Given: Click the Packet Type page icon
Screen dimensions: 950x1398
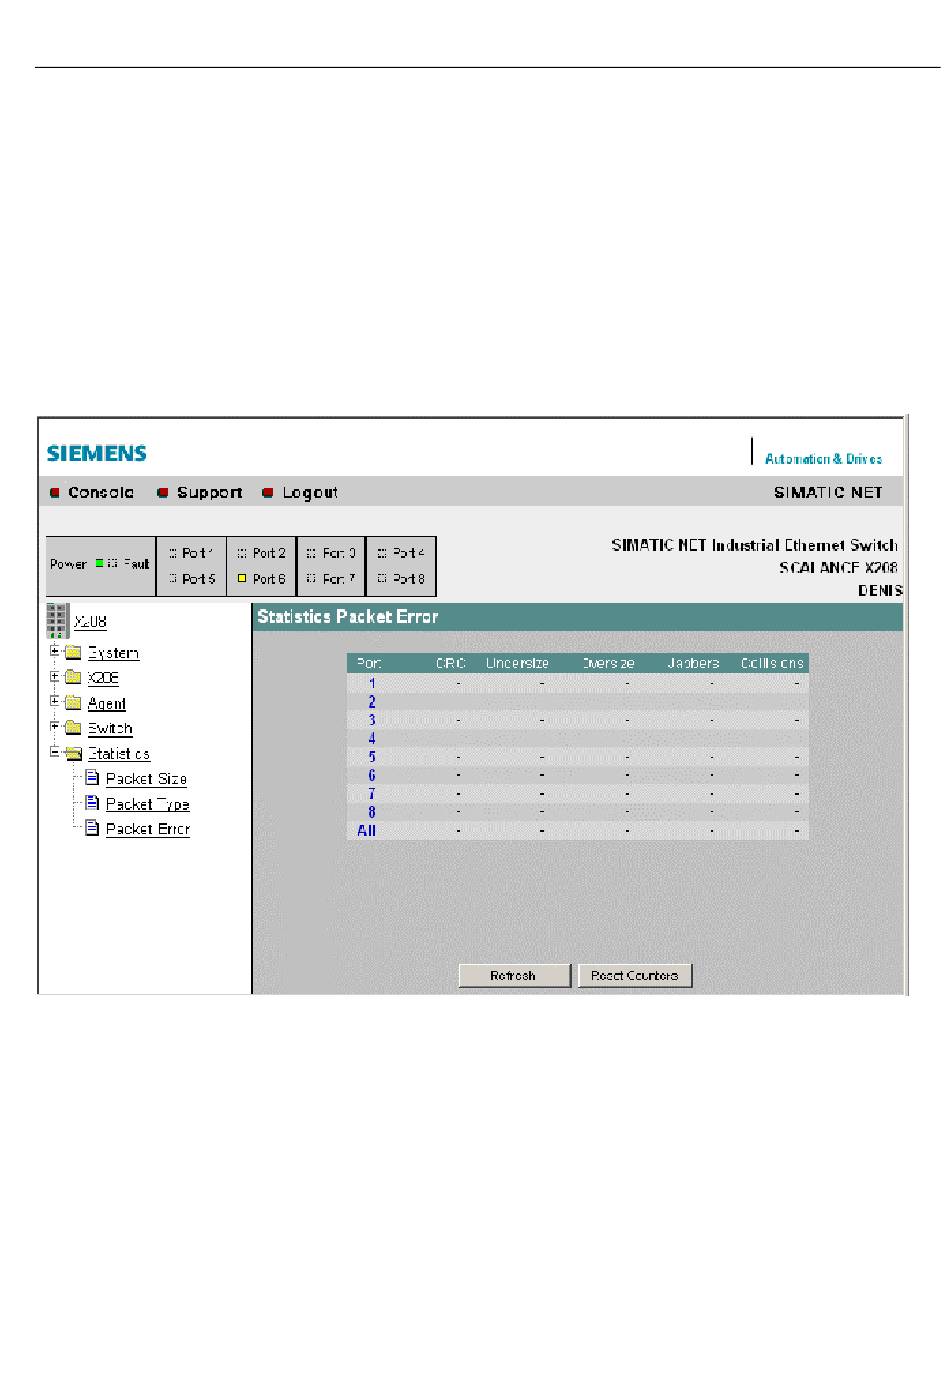Looking at the screenshot, I should click(x=92, y=802).
